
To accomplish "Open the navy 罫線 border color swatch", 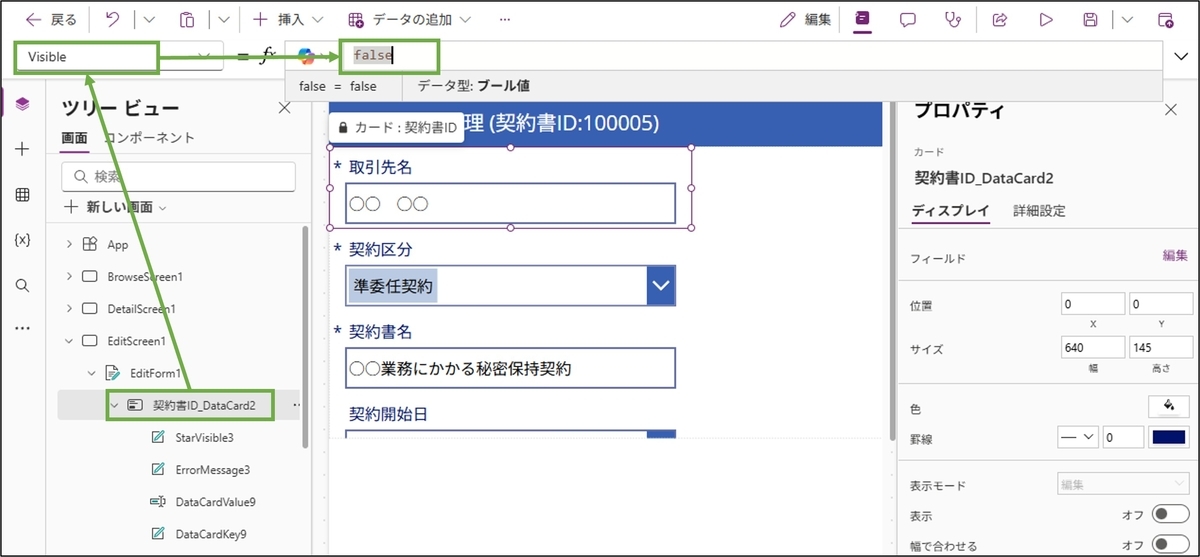I will pos(1168,437).
